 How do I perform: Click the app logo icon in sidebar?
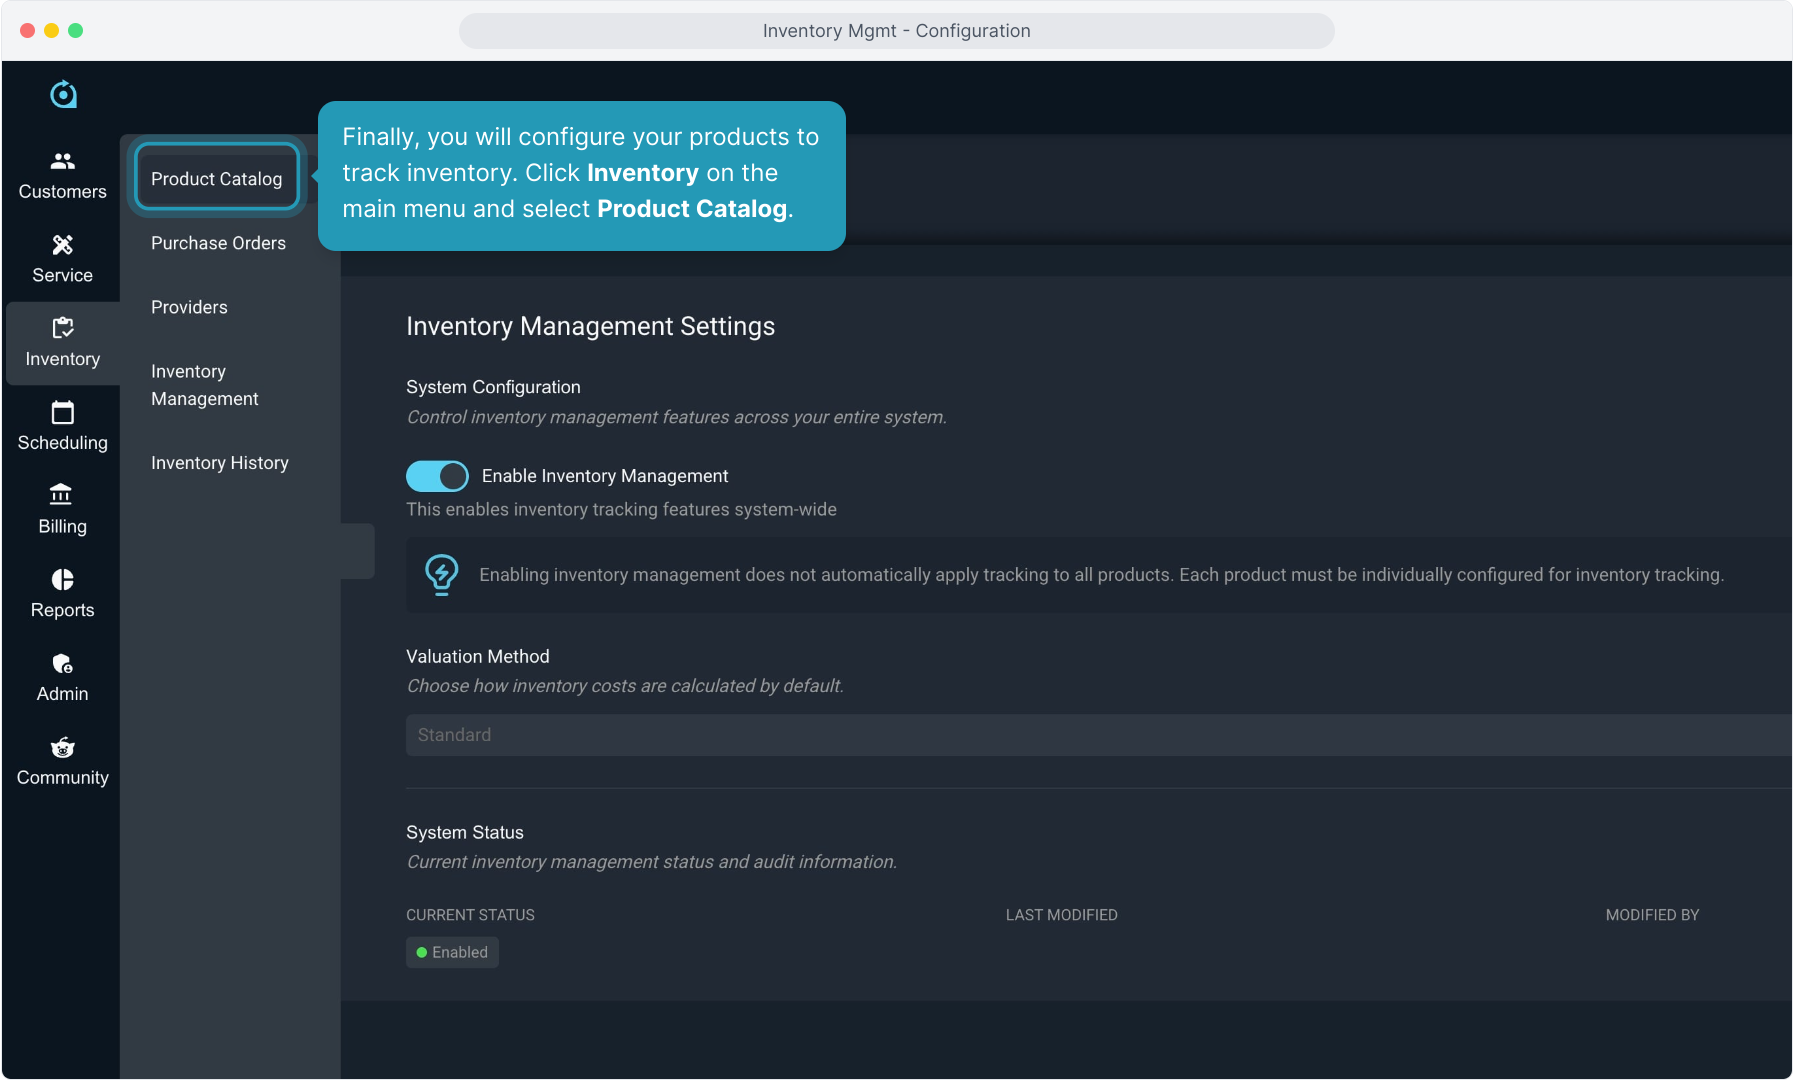[63, 95]
